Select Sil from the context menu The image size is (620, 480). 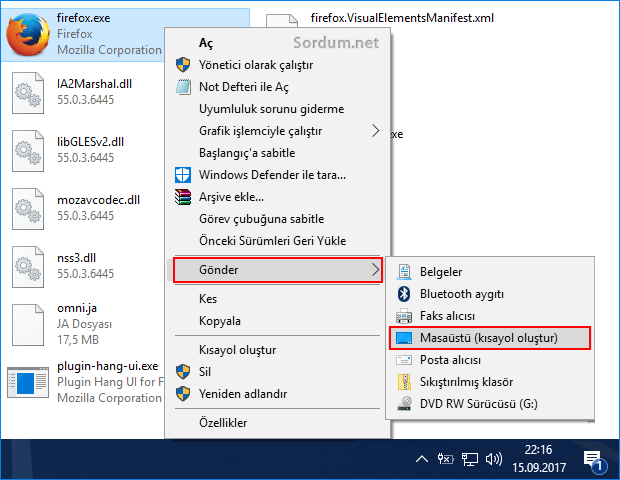pos(278,372)
